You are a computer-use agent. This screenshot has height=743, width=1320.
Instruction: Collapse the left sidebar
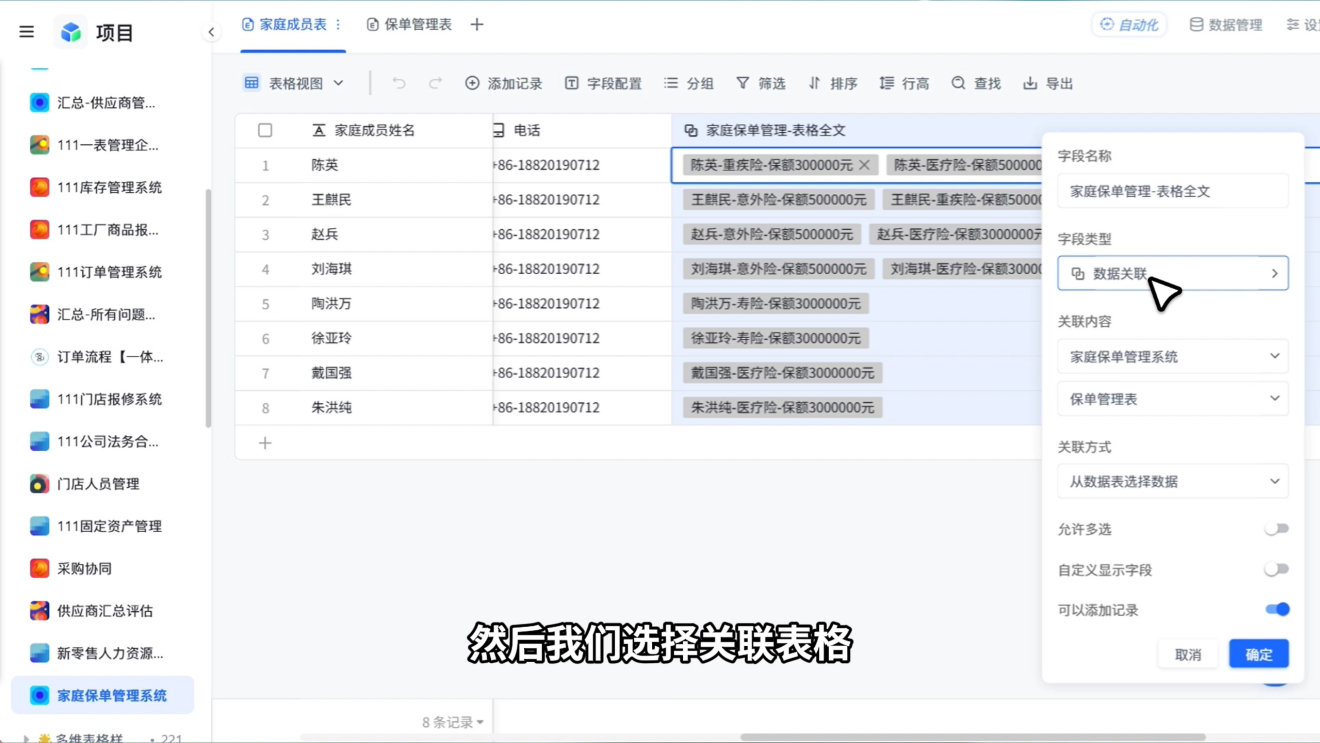click(x=211, y=32)
